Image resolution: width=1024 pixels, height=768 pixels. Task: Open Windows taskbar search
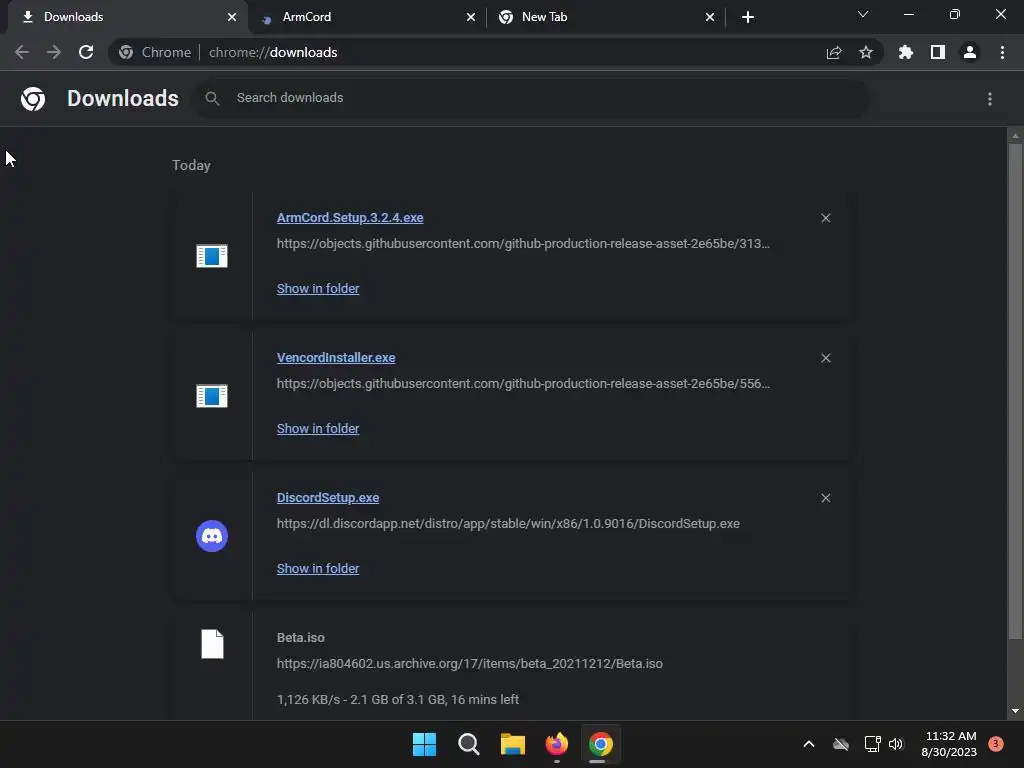[468, 744]
